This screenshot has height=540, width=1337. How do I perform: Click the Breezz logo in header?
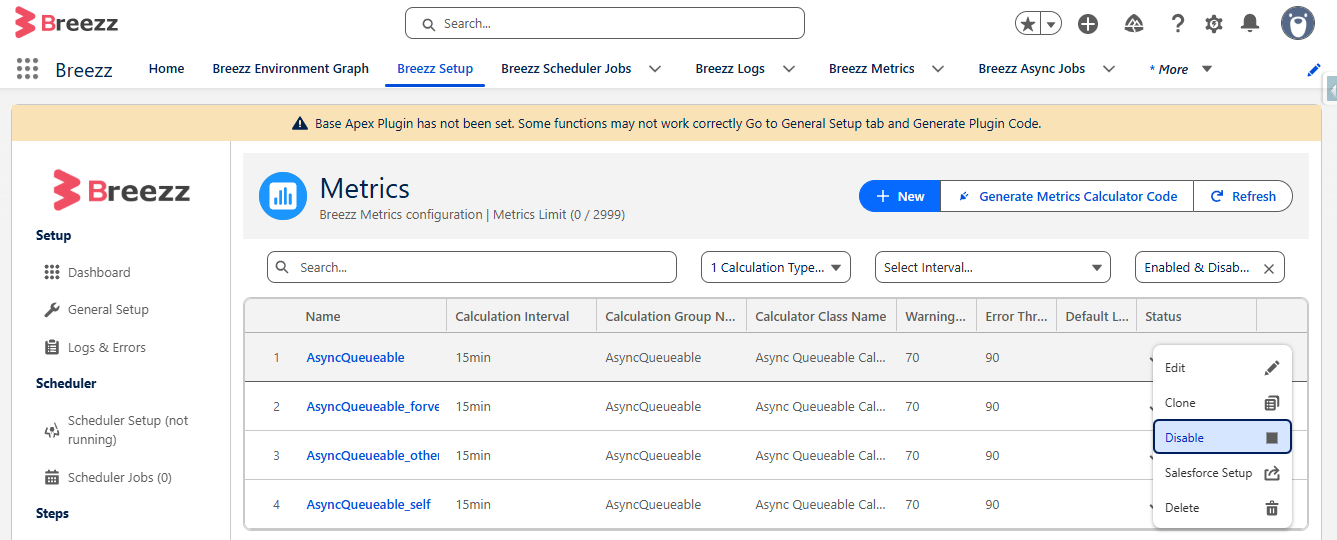point(66,22)
